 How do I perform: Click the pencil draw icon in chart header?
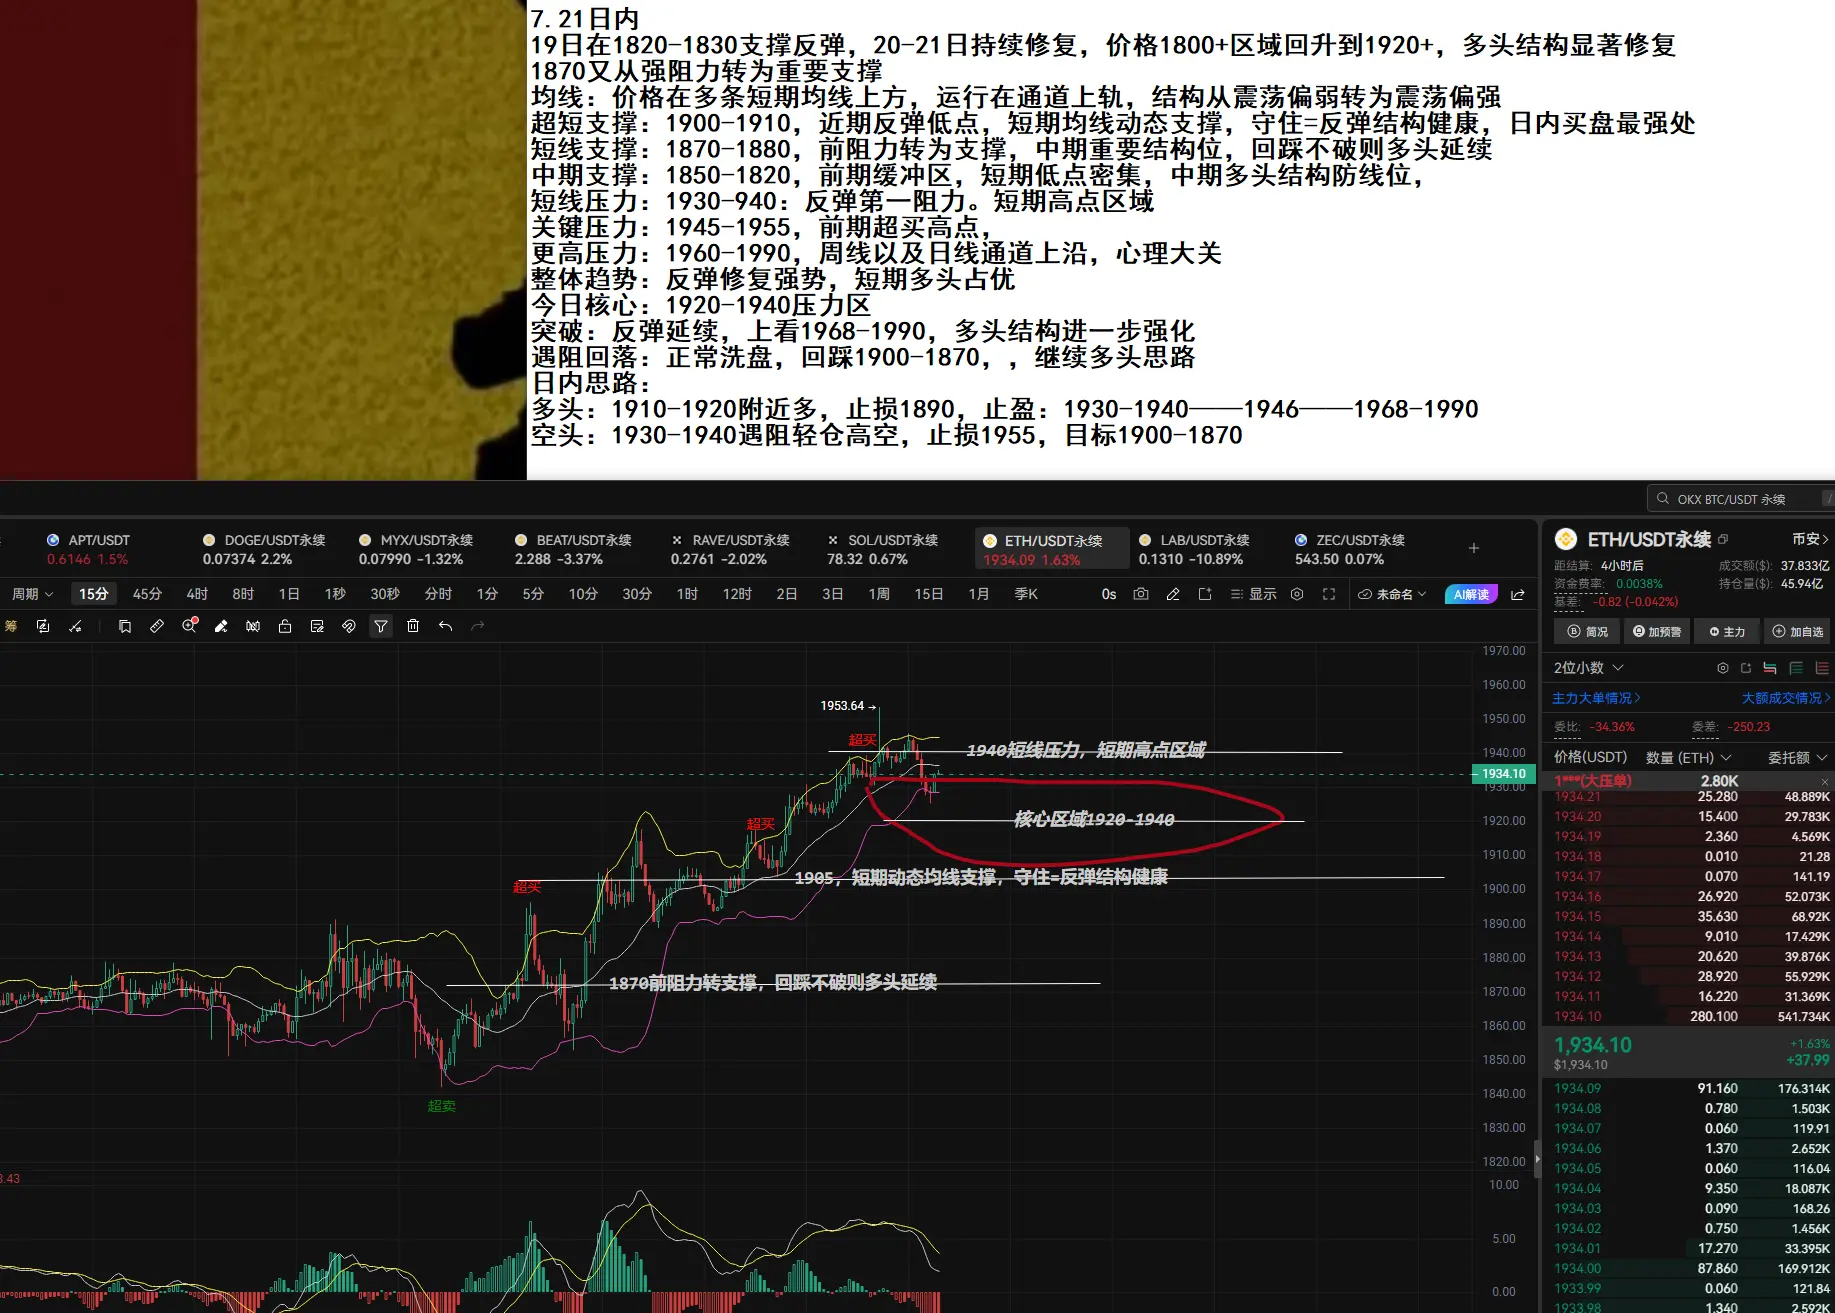pyautogui.click(x=1173, y=594)
